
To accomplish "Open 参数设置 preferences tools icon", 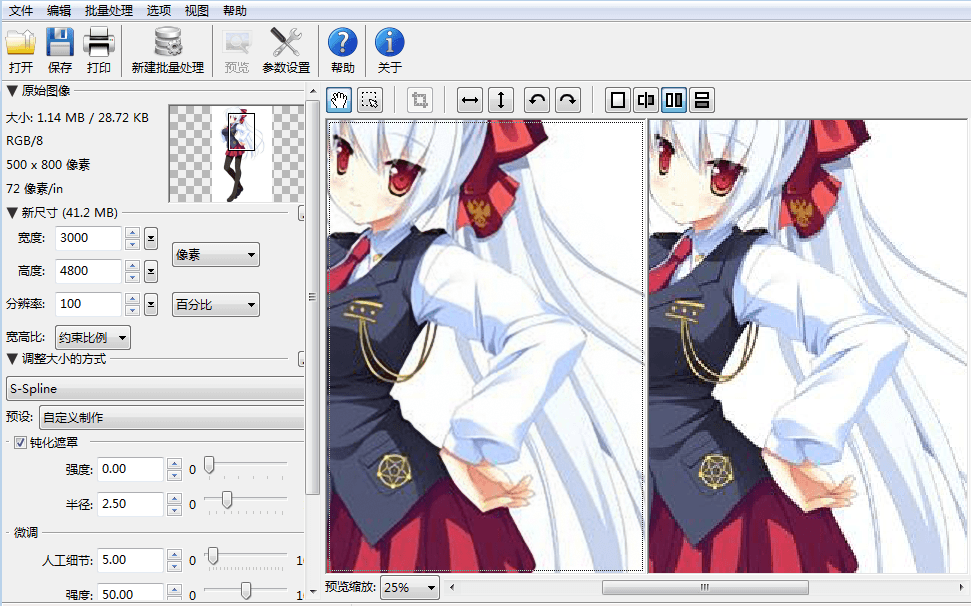I will pyautogui.click(x=285, y=50).
